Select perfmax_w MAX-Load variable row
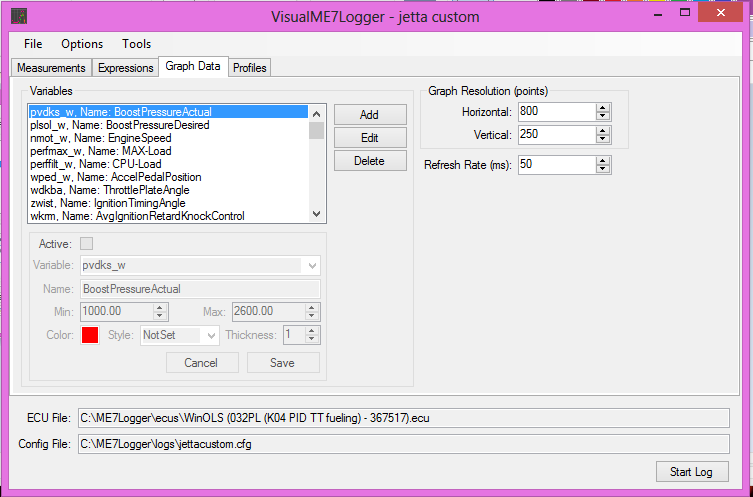The height and width of the screenshot is (497, 753). (168, 151)
